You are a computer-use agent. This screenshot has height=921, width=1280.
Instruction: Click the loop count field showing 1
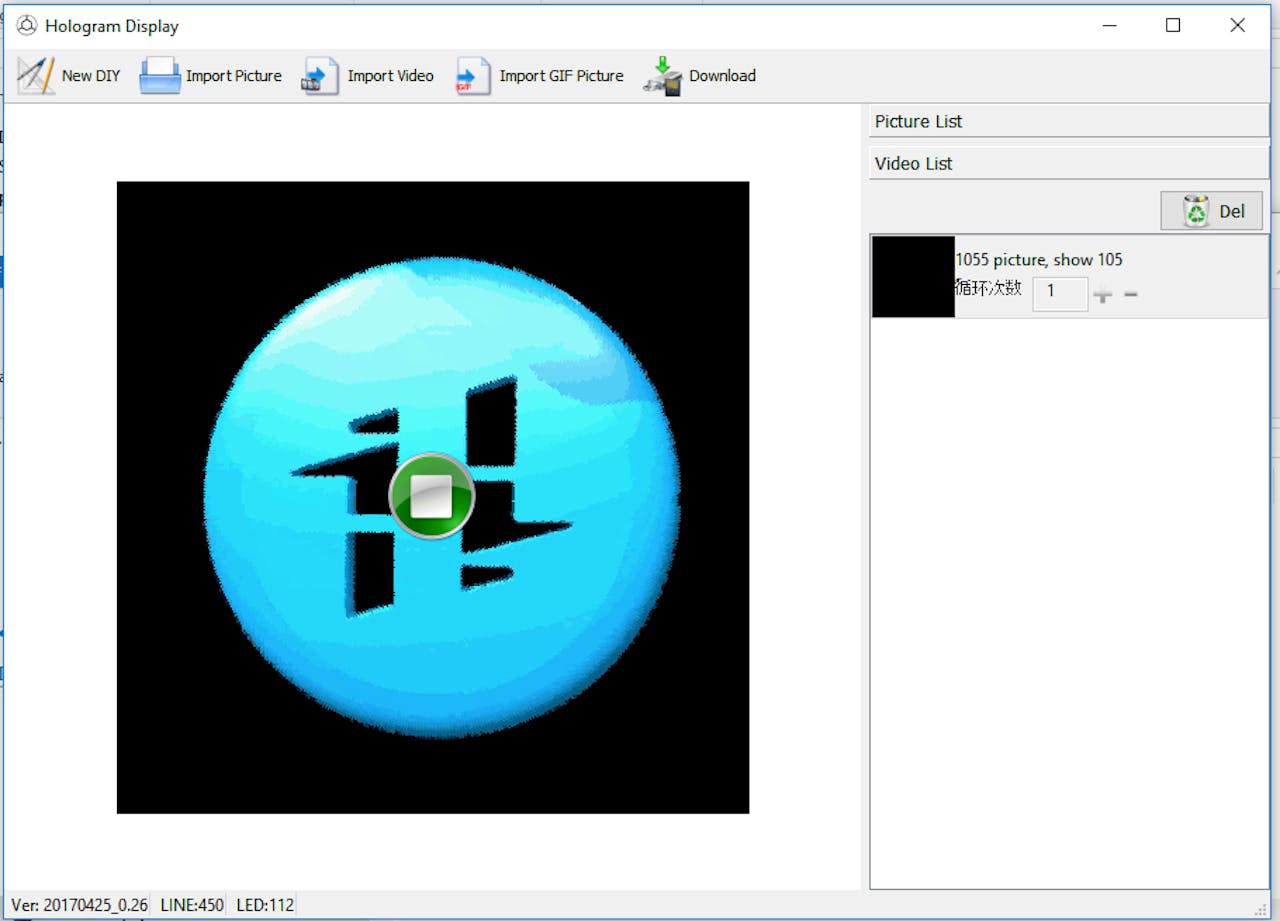(1060, 293)
